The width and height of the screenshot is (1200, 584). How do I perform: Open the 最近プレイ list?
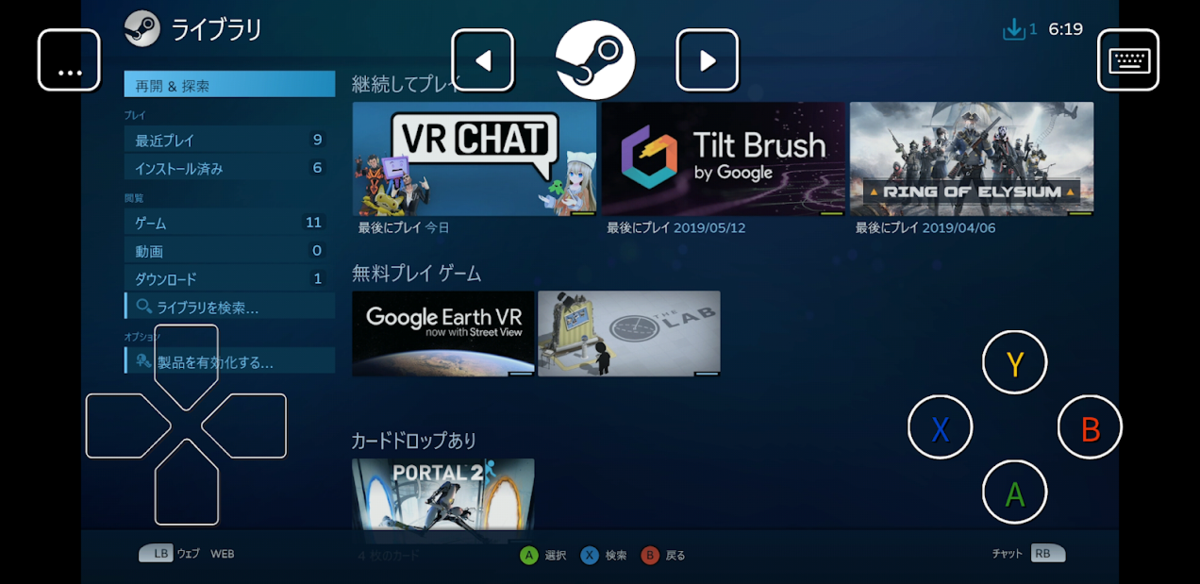[229, 140]
